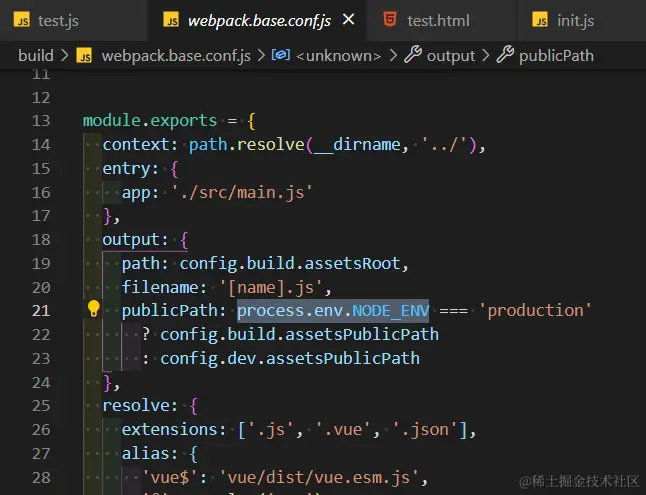Viewport: 646px width, 495px height.
Task: Open the lightbulb code actions on line 21
Action: pos(94,309)
